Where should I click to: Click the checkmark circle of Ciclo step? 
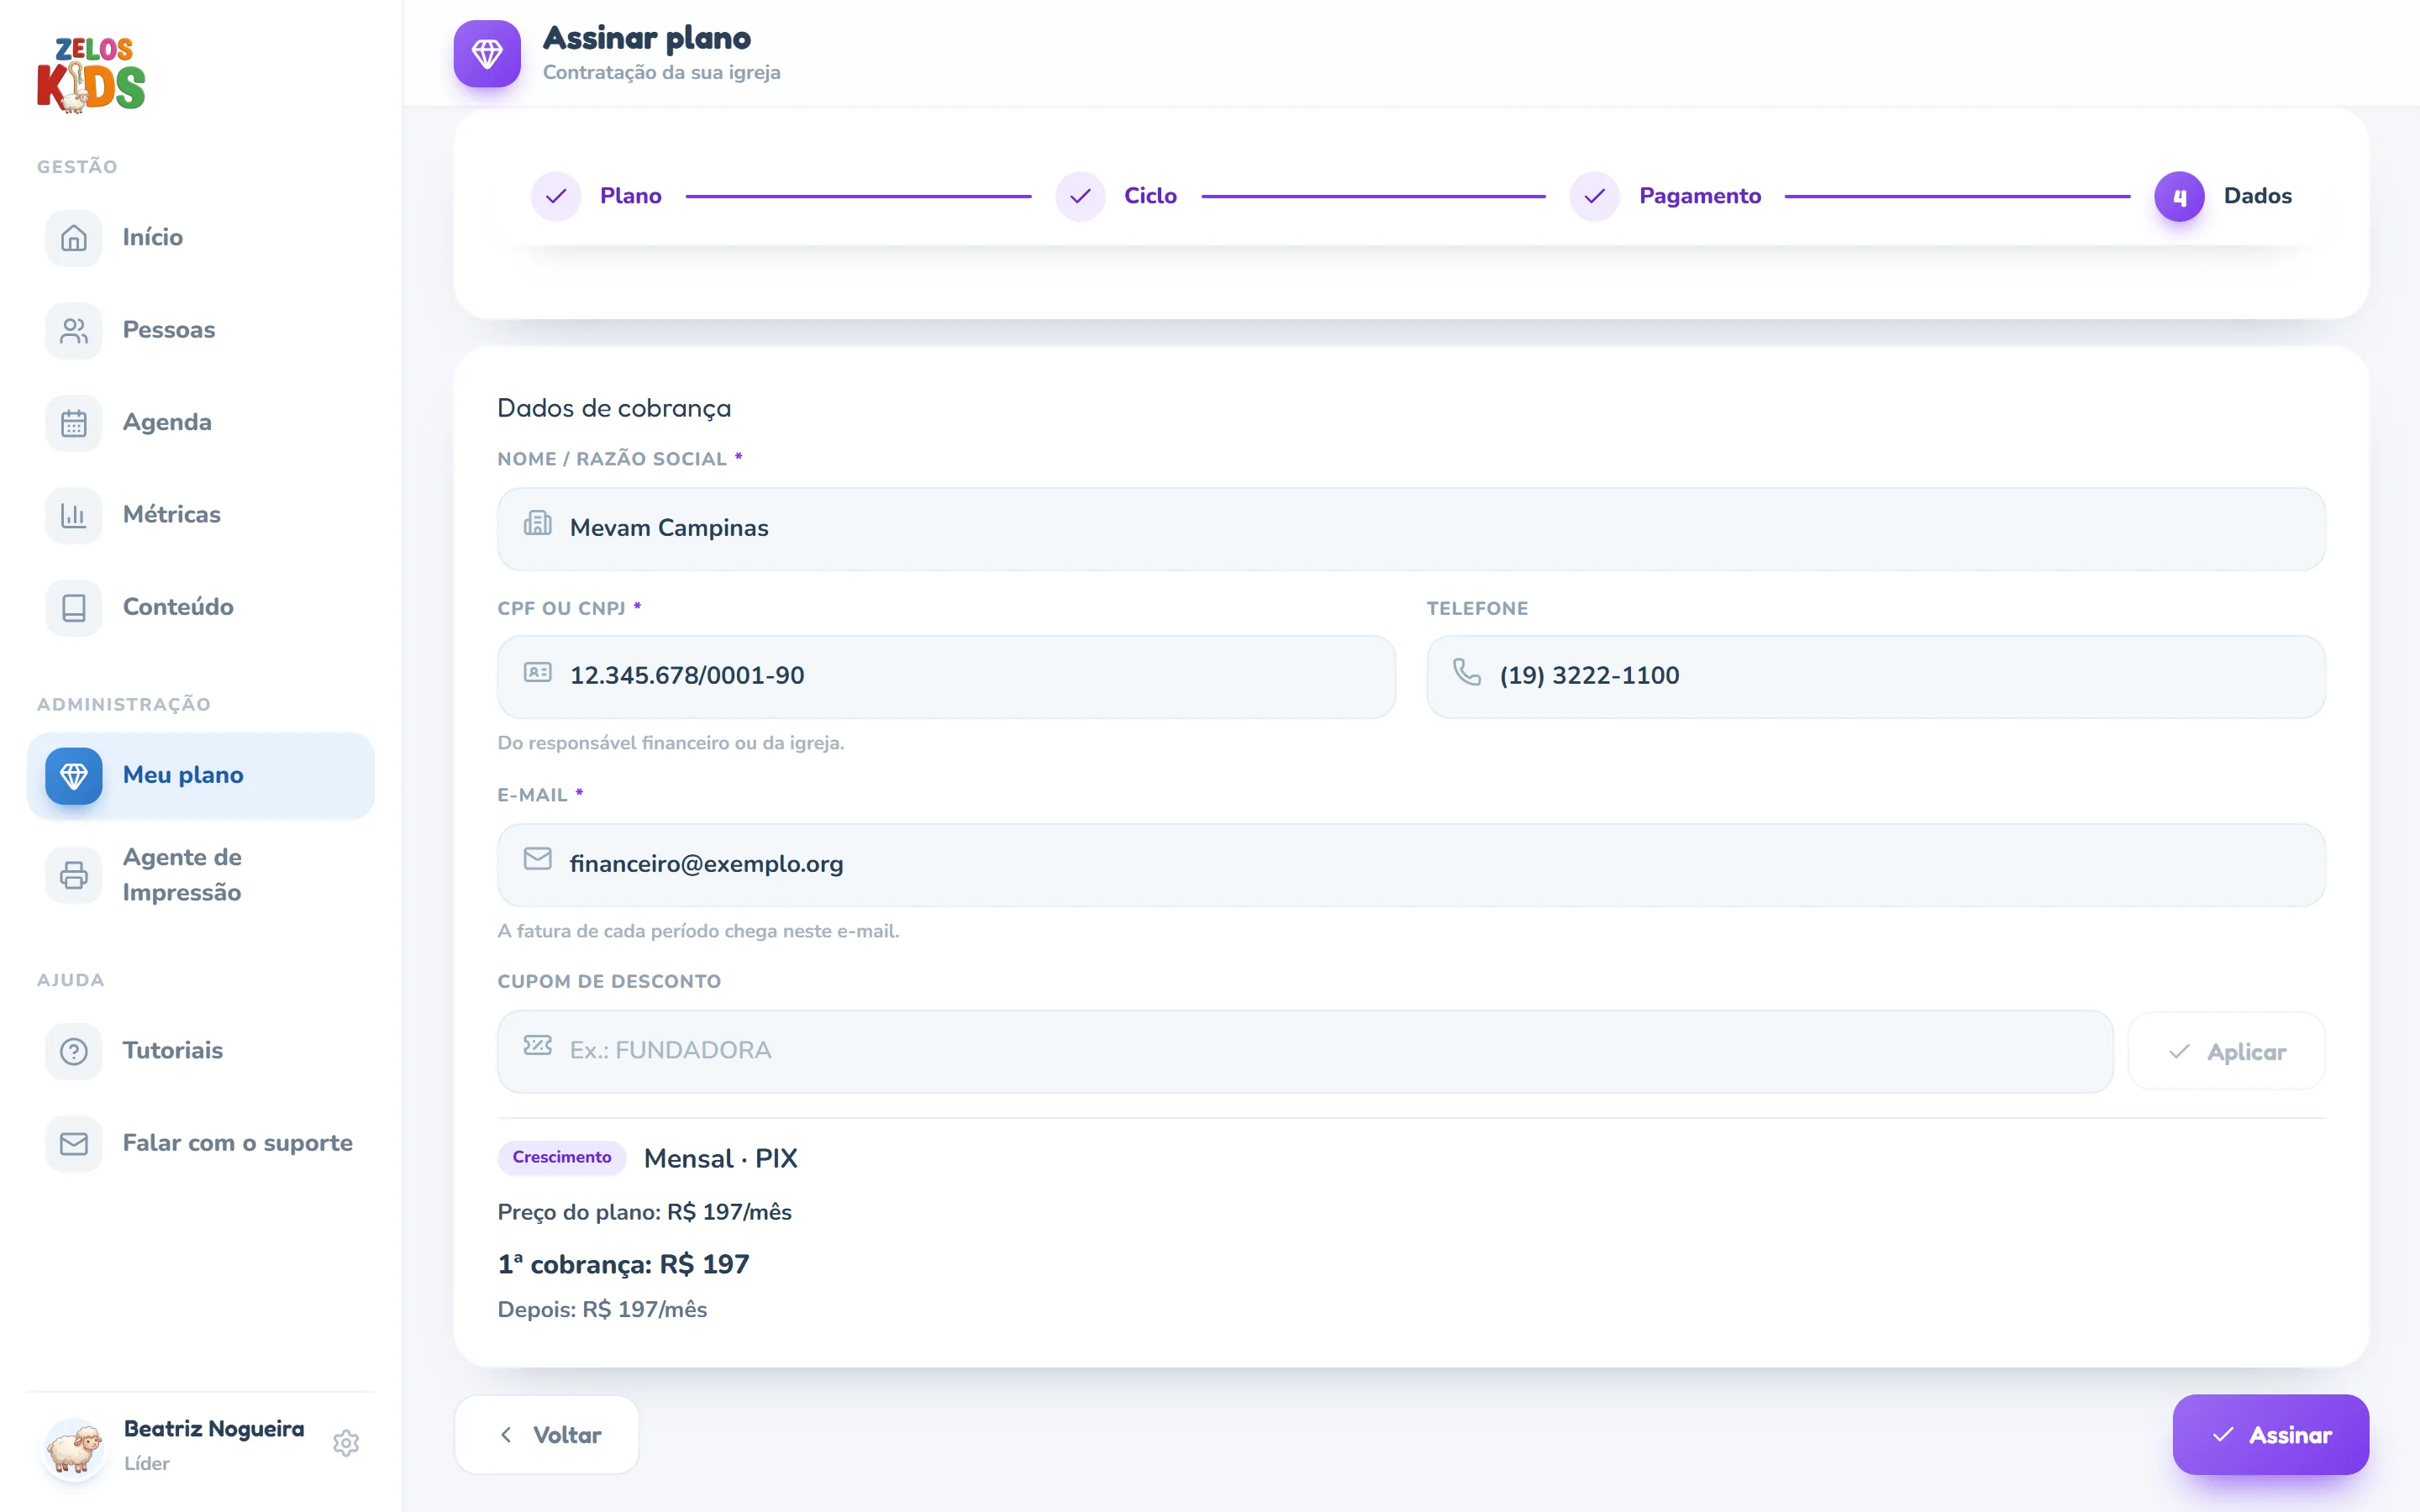click(x=1080, y=196)
